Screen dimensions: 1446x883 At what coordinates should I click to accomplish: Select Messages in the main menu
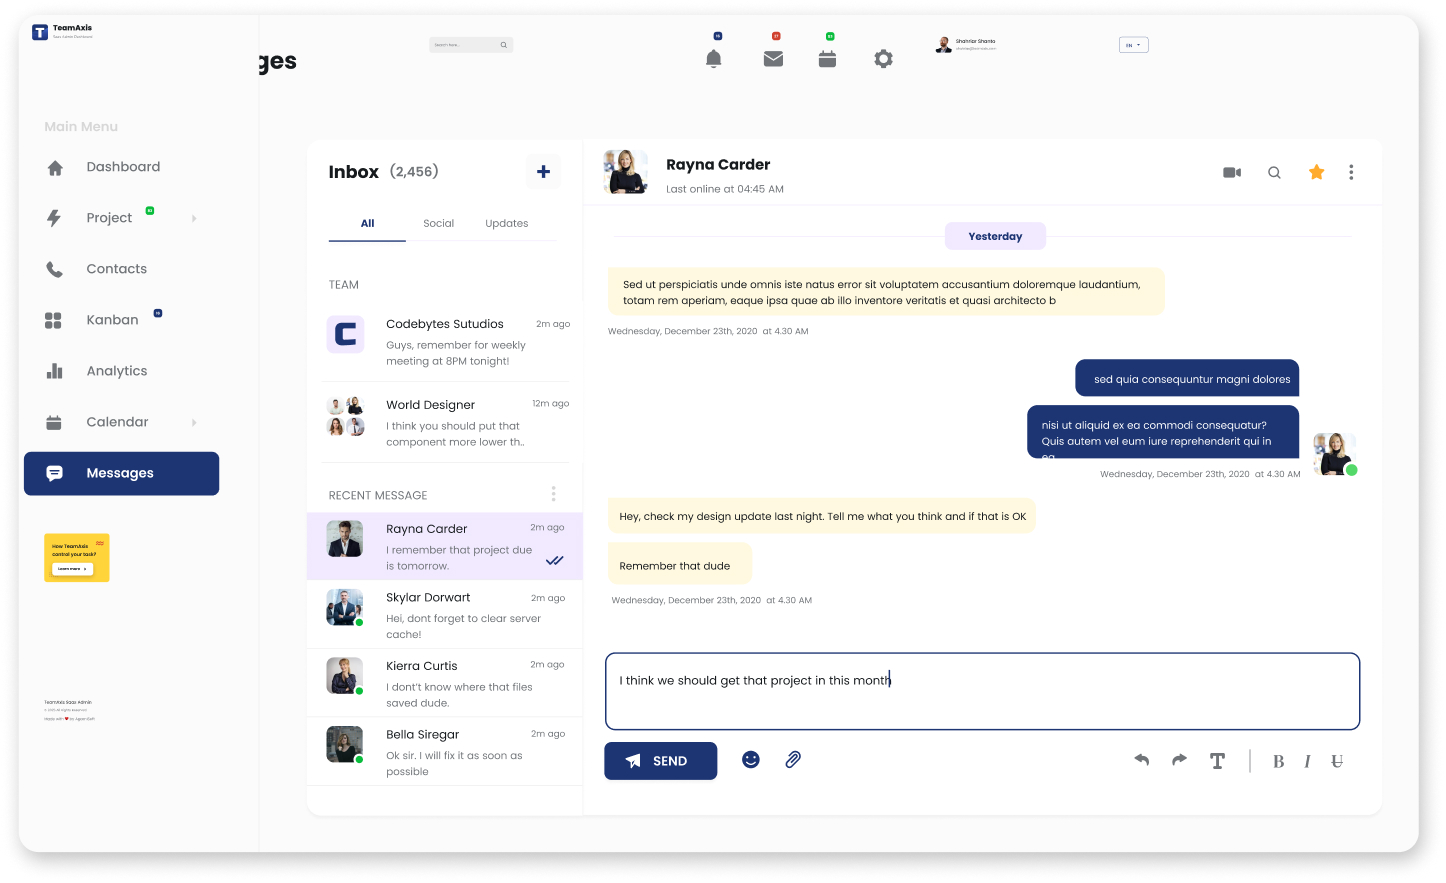[x=122, y=473]
